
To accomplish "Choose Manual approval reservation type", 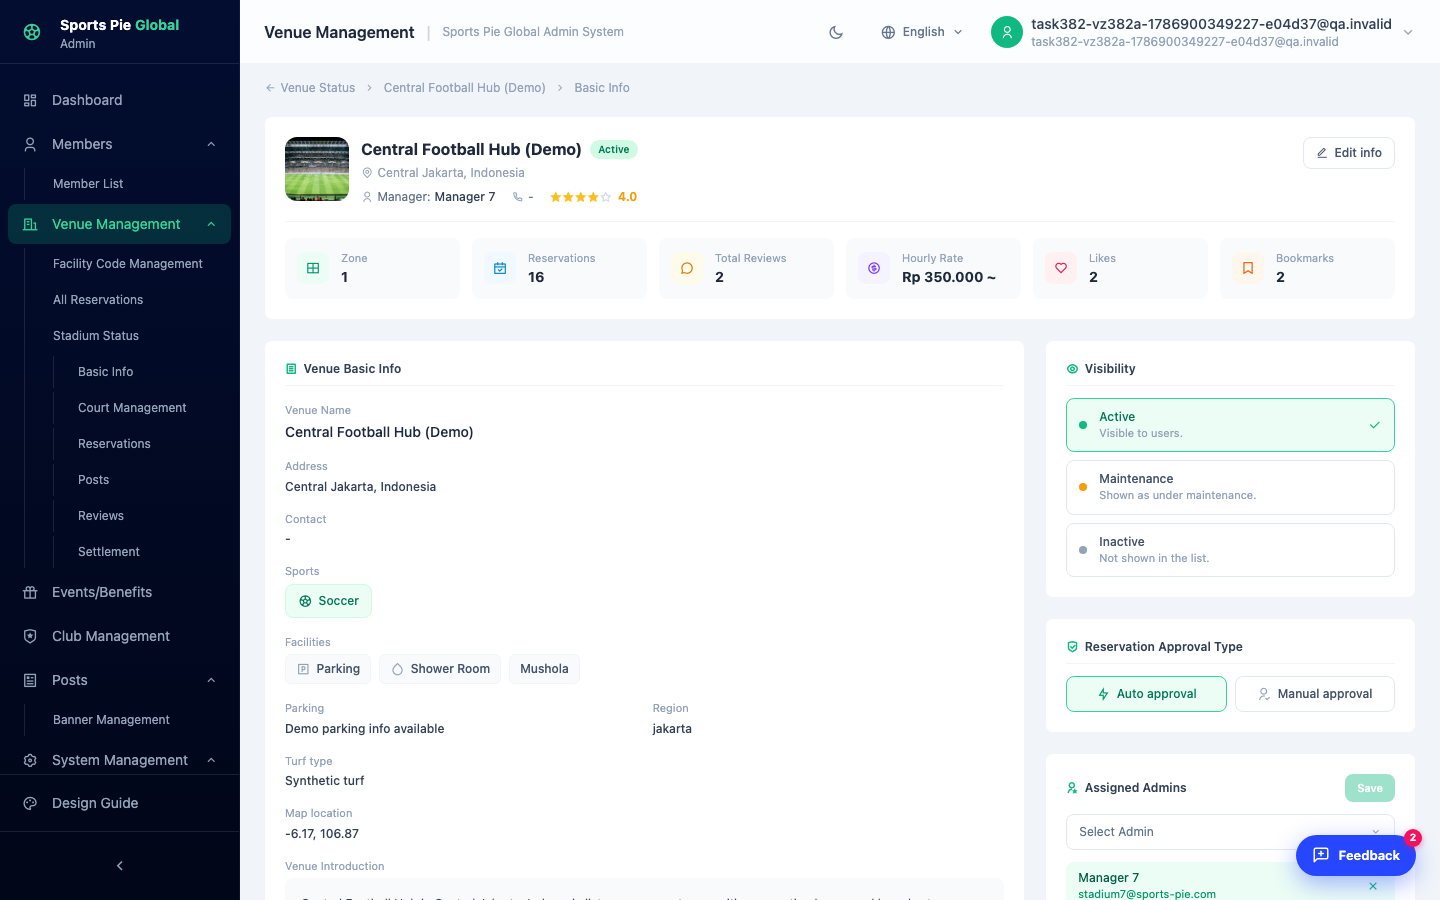I will tap(1315, 694).
